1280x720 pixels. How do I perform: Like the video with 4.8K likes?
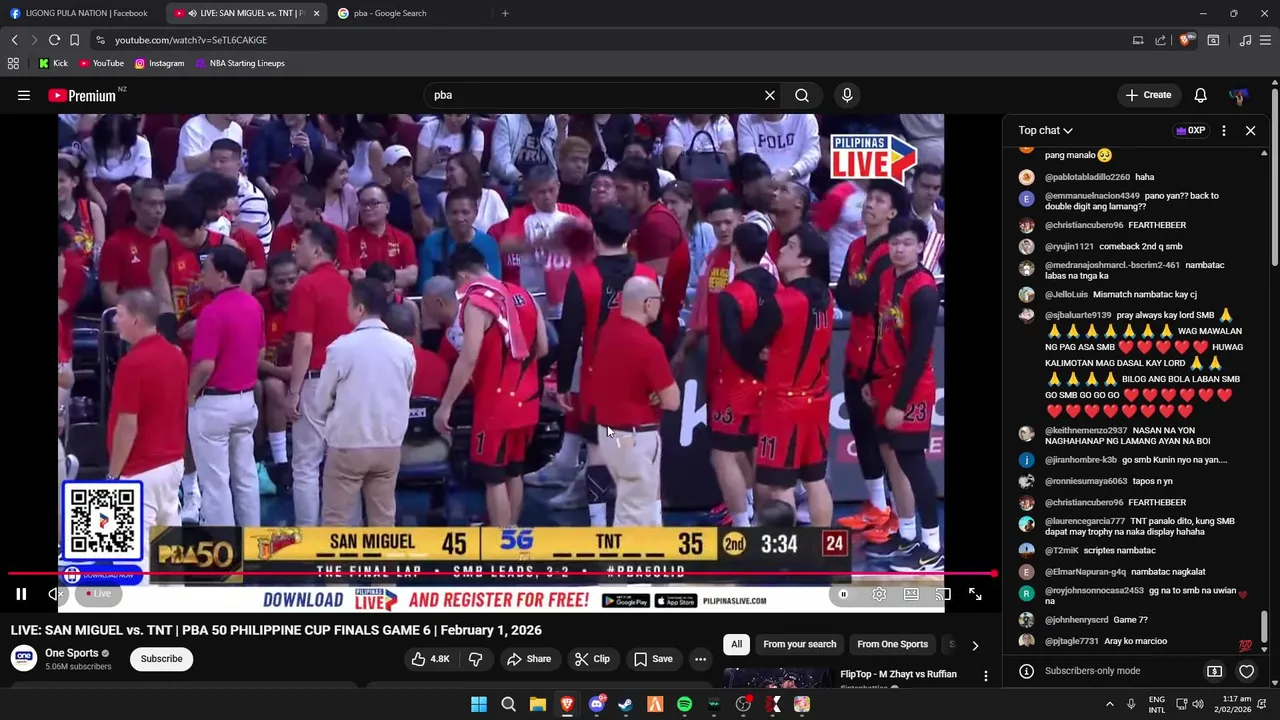pyautogui.click(x=430, y=659)
